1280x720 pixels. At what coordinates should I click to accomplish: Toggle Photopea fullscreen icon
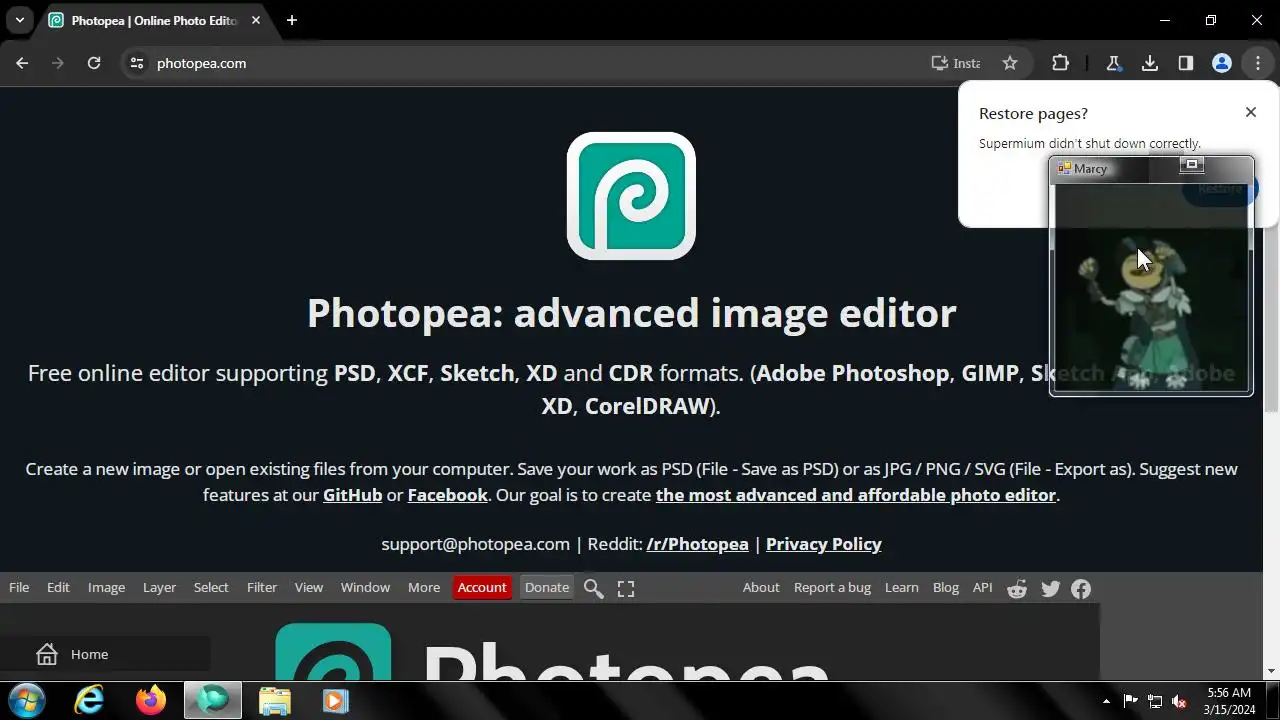(x=626, y=589)
